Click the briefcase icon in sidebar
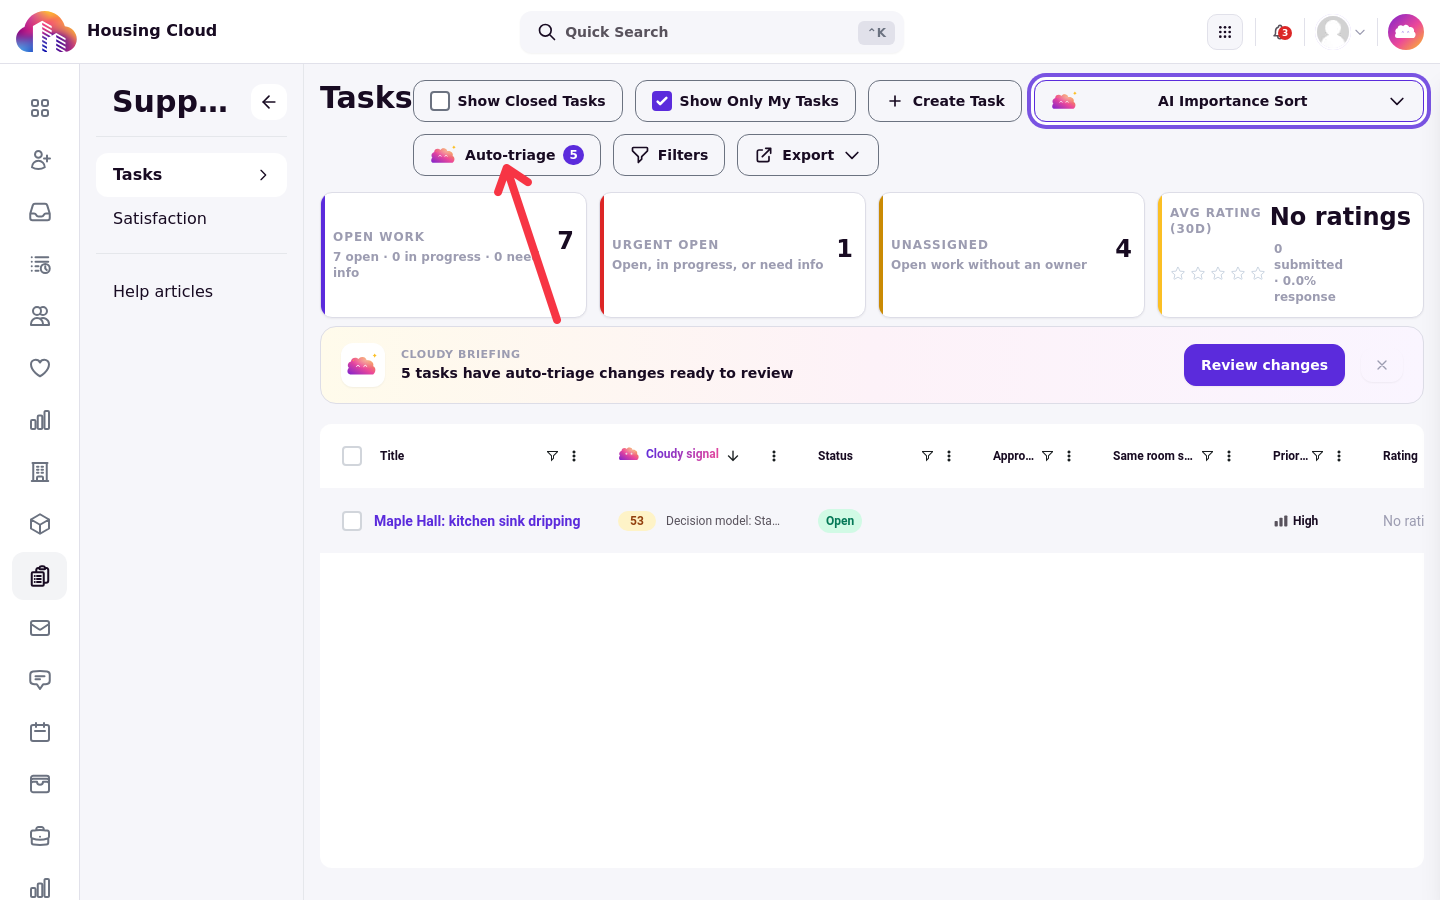Viewport: 1440px width, 900px height. click(x=40, y=836)
